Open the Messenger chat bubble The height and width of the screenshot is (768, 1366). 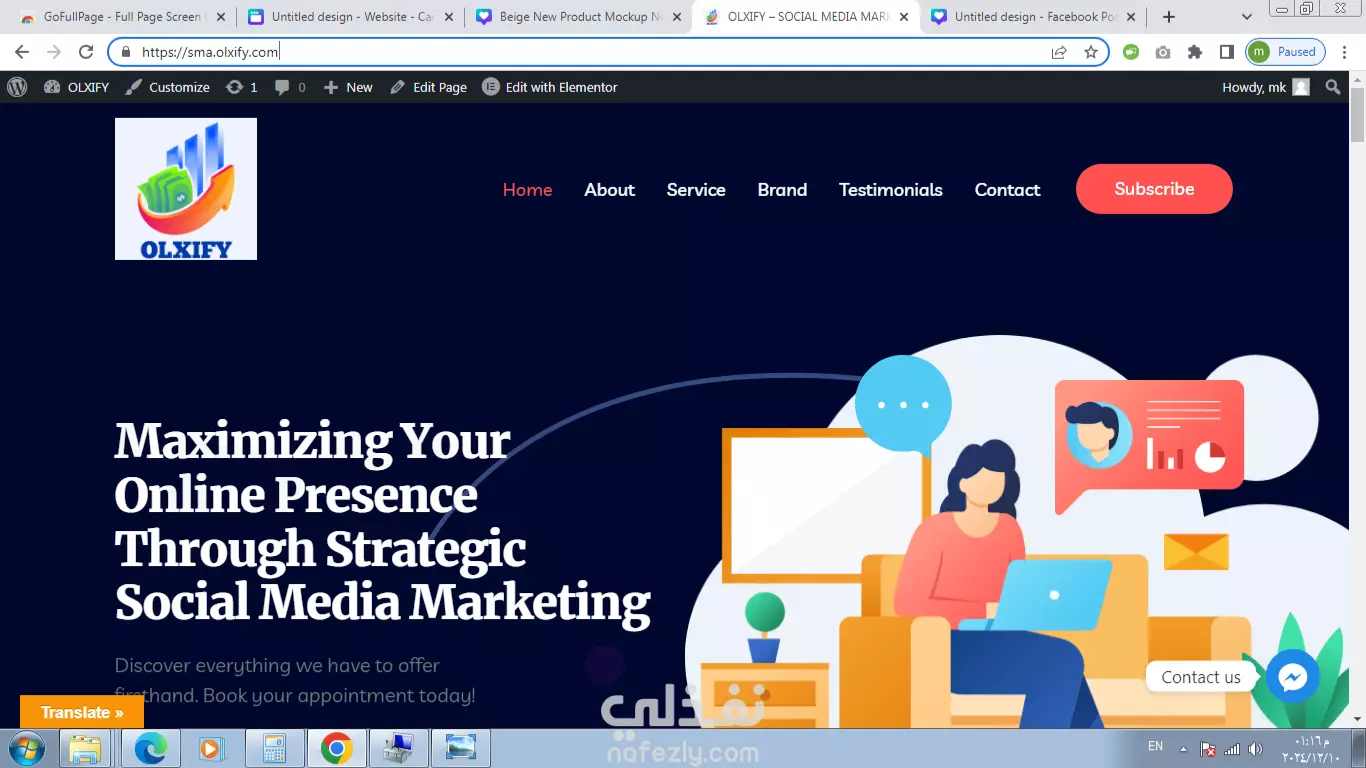(x=1293, y=677)
